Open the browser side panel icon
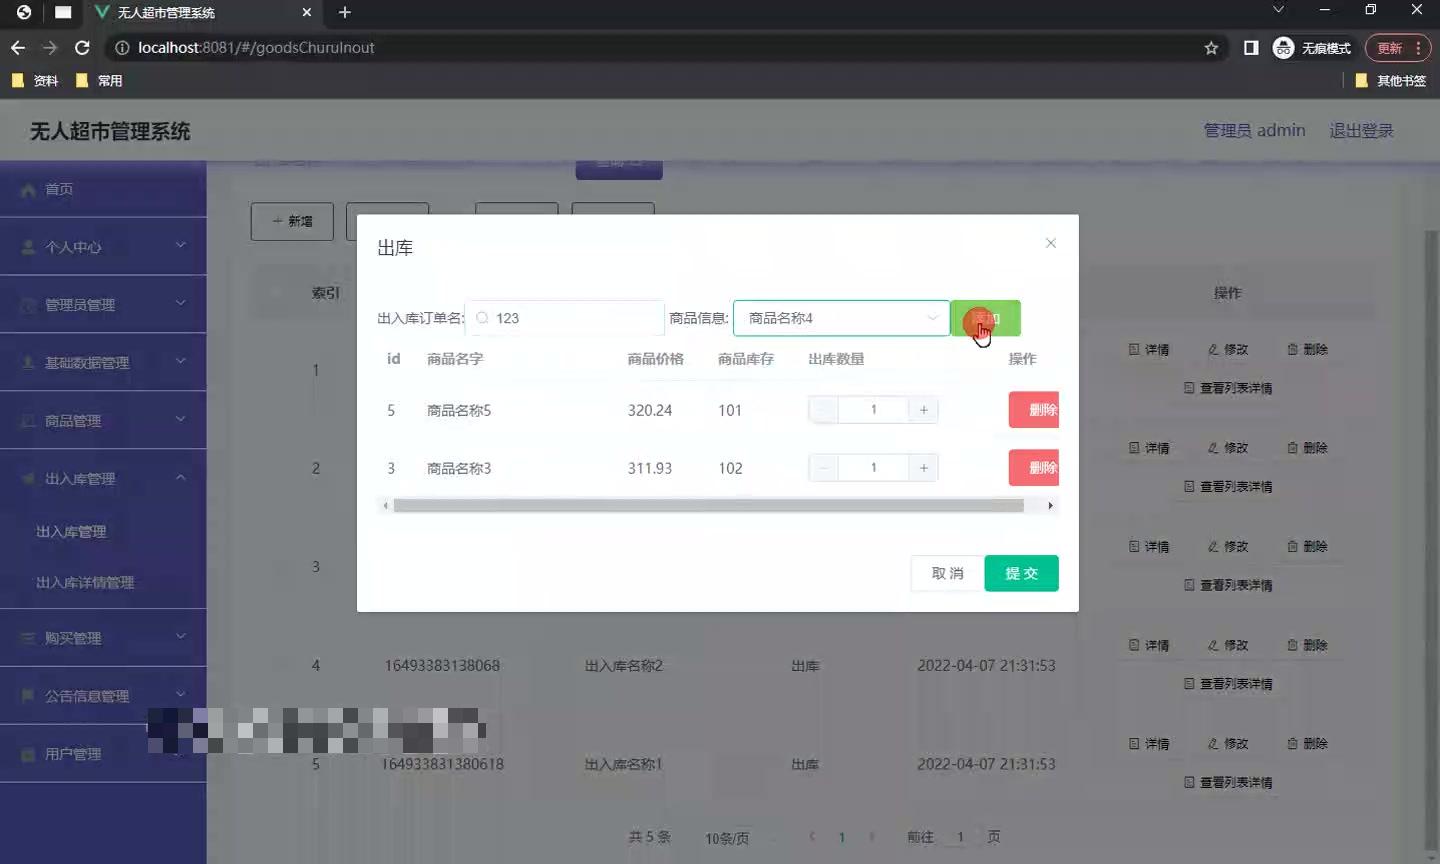The width and height of the screenshot is (1440, 864). [x=1250, y=48]
